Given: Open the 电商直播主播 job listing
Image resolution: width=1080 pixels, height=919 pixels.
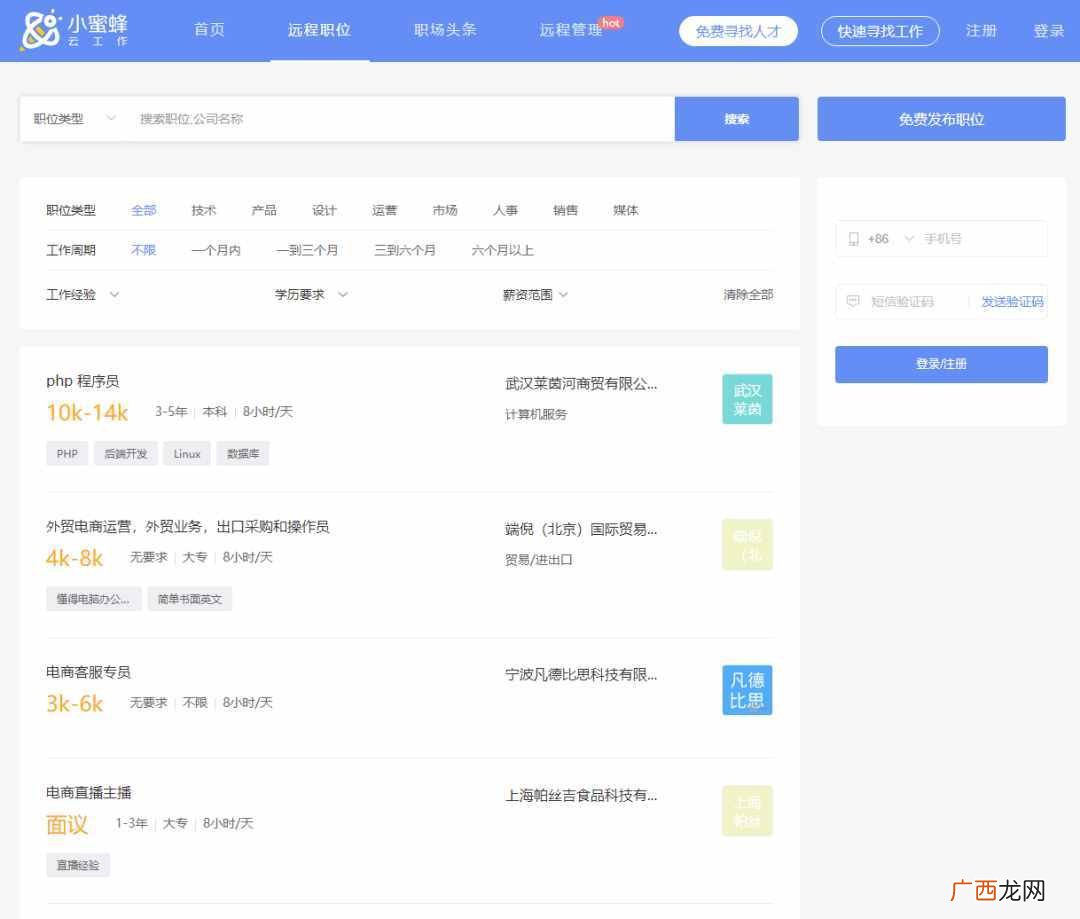Looking at the screenshot, I should coord(88,793).
